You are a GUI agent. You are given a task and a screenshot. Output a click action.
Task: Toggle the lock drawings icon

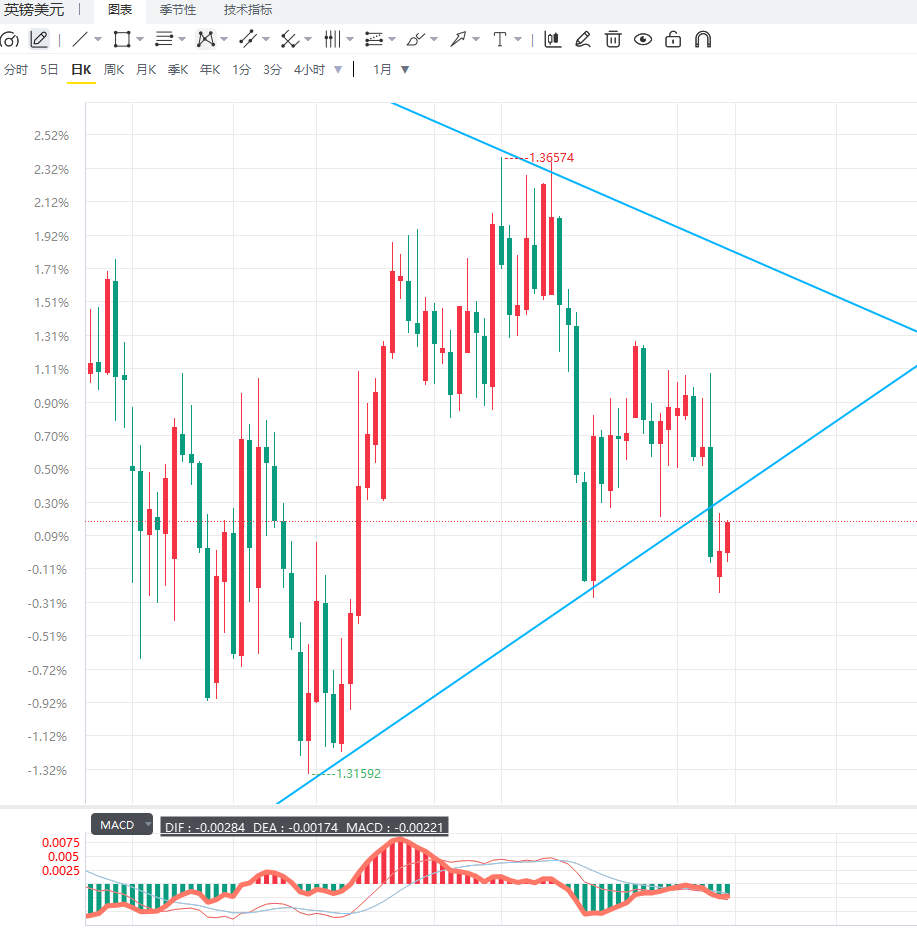tap(673, 40)
